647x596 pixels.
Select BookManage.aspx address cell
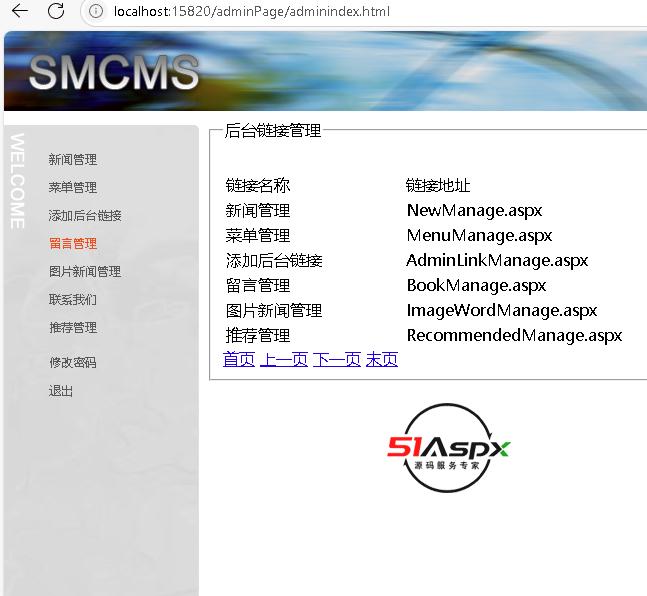[477, 286]
